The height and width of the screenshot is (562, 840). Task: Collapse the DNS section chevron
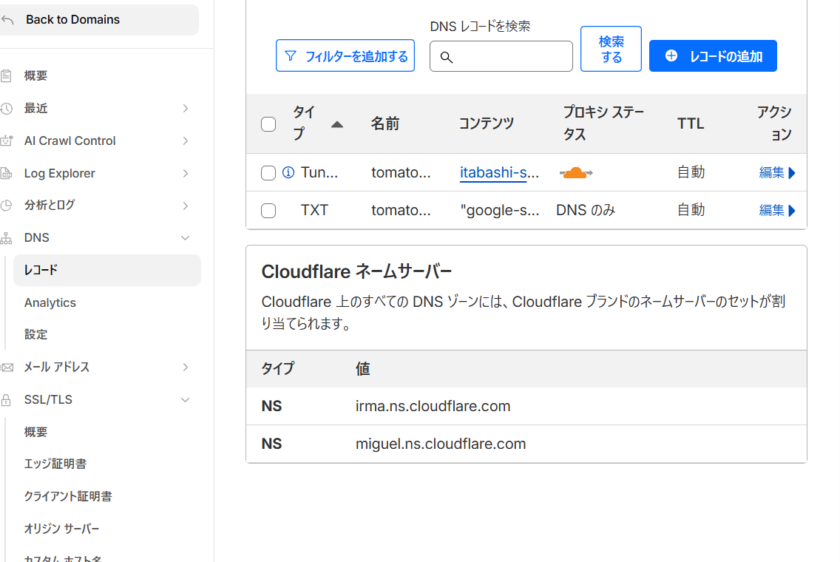coord(185,238)
